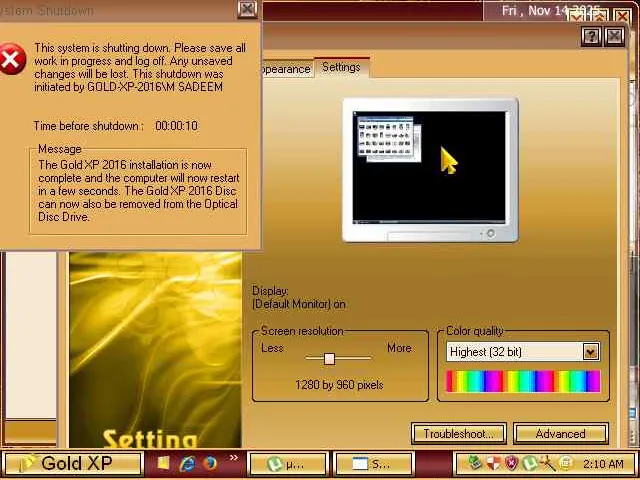
Task: Open the green µTorrent tray icon
Action: tap(529, 463)
